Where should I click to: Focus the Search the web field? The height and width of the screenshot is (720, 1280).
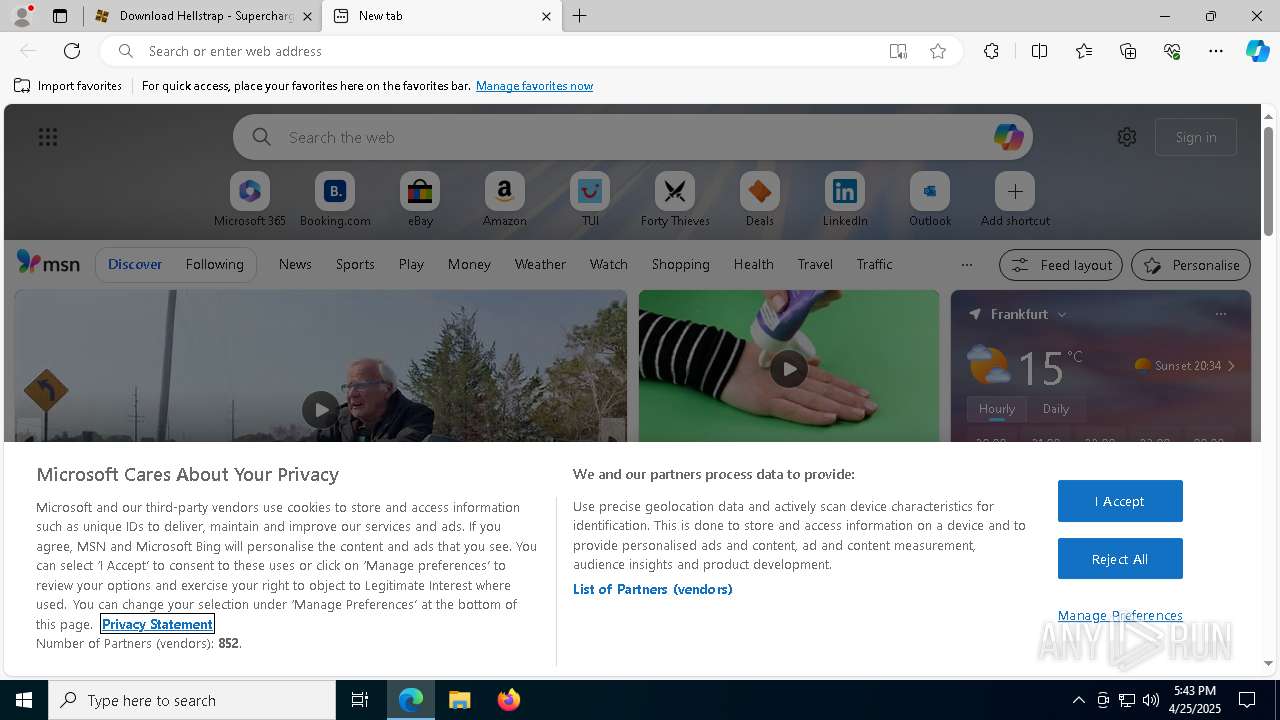point(632,137)
